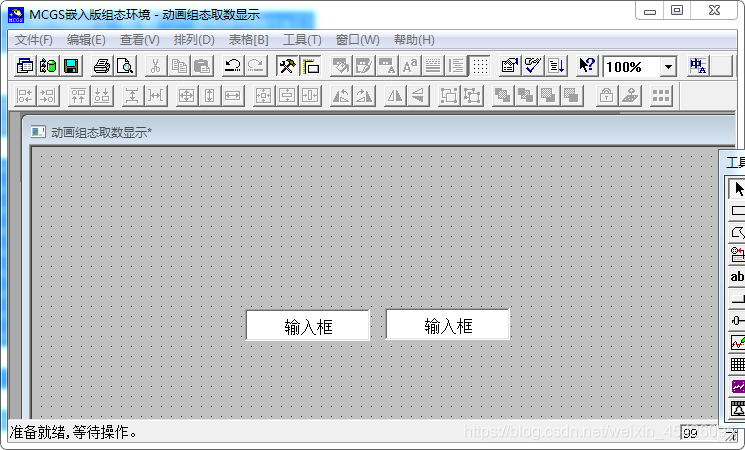Click the make same width icon
This screenshot has width=745, height=450.
232,96
